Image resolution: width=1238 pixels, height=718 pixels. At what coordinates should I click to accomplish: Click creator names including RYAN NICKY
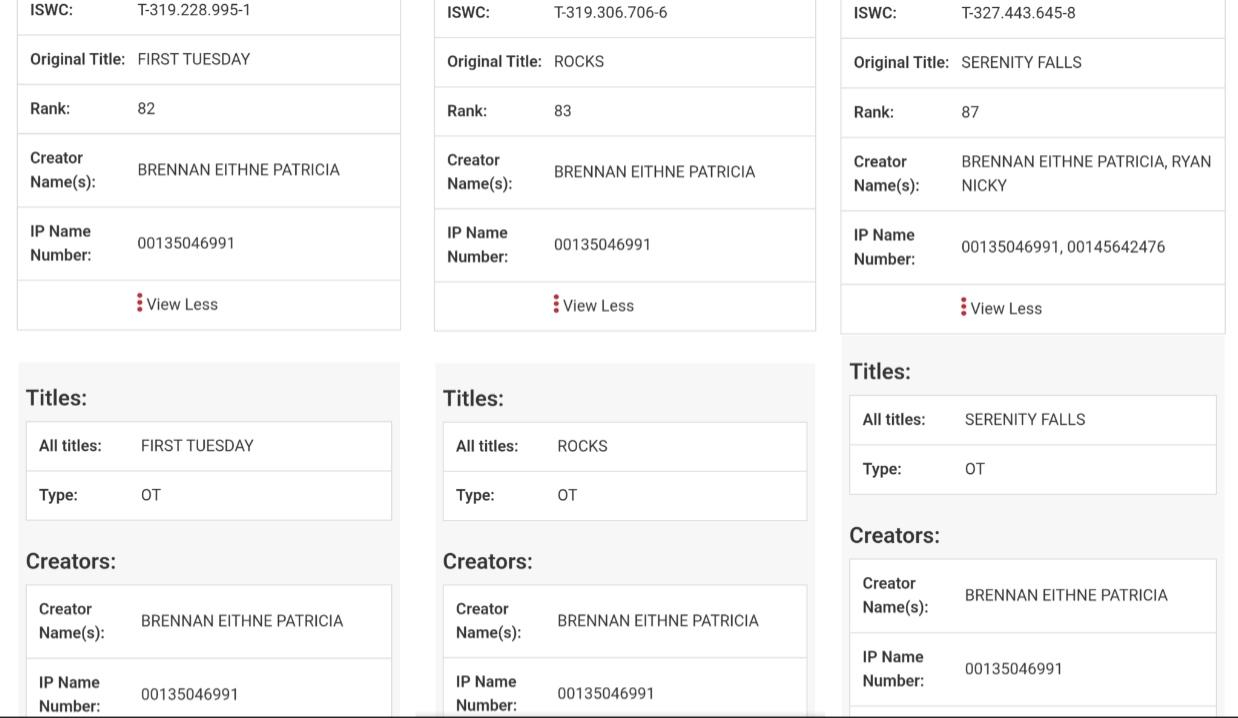1086,173
